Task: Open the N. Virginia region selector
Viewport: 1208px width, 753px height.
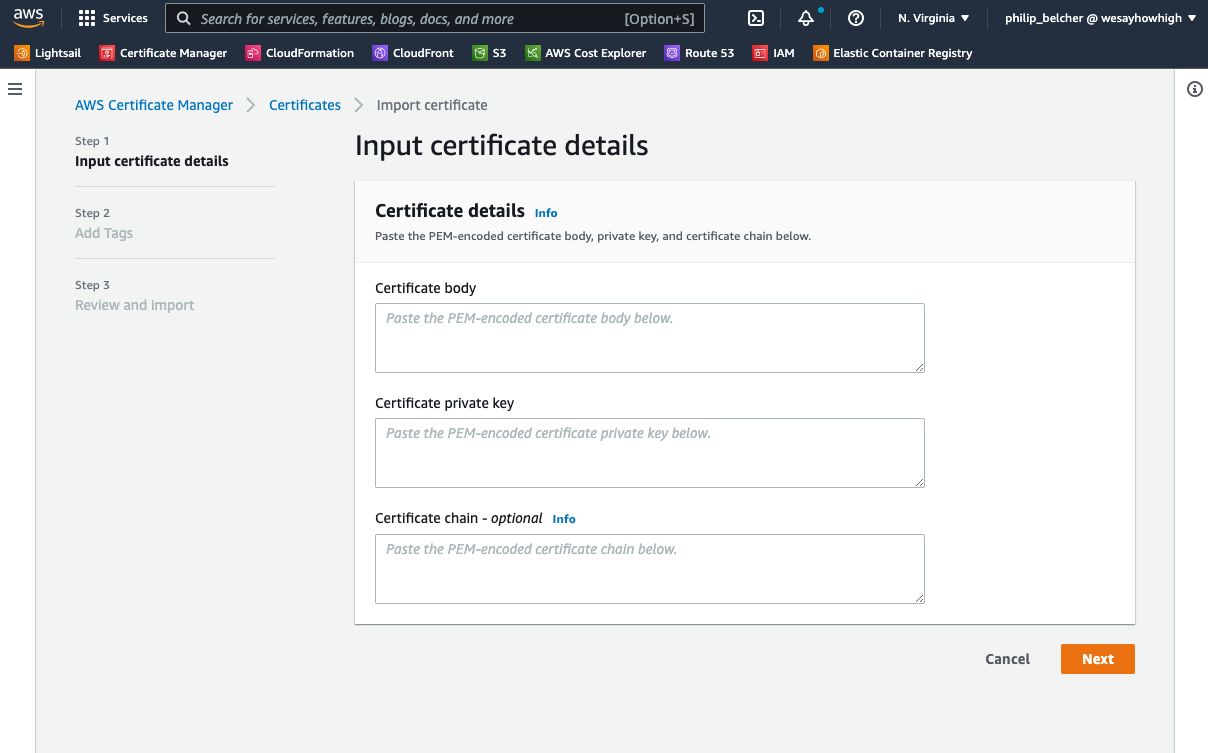Action: tap(931, 17)
